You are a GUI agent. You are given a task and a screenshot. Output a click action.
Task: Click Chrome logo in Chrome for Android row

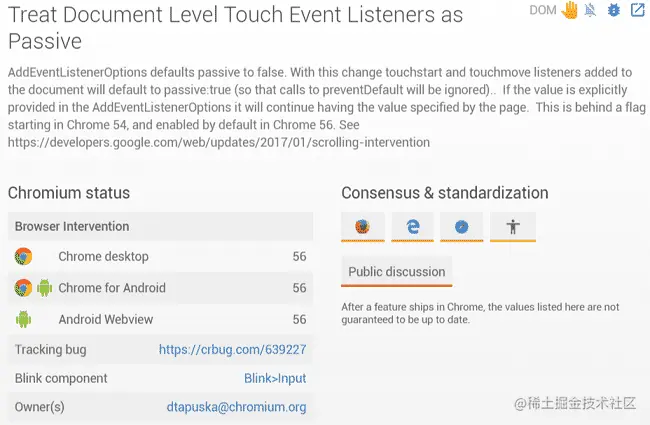[23, 288]
